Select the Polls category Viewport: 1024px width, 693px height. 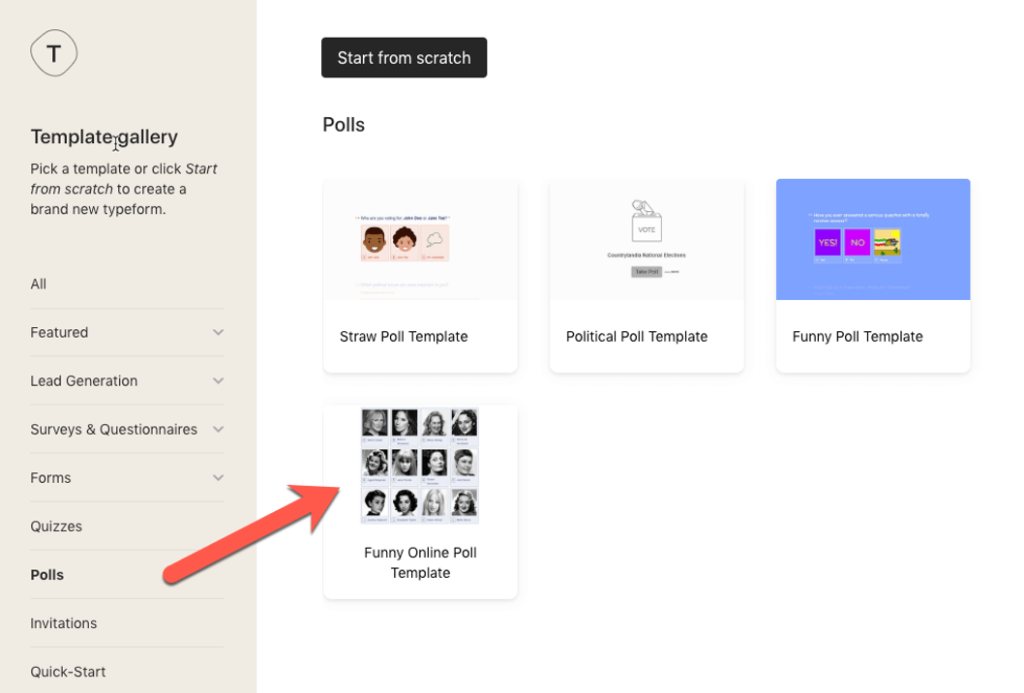pos(47,574)
